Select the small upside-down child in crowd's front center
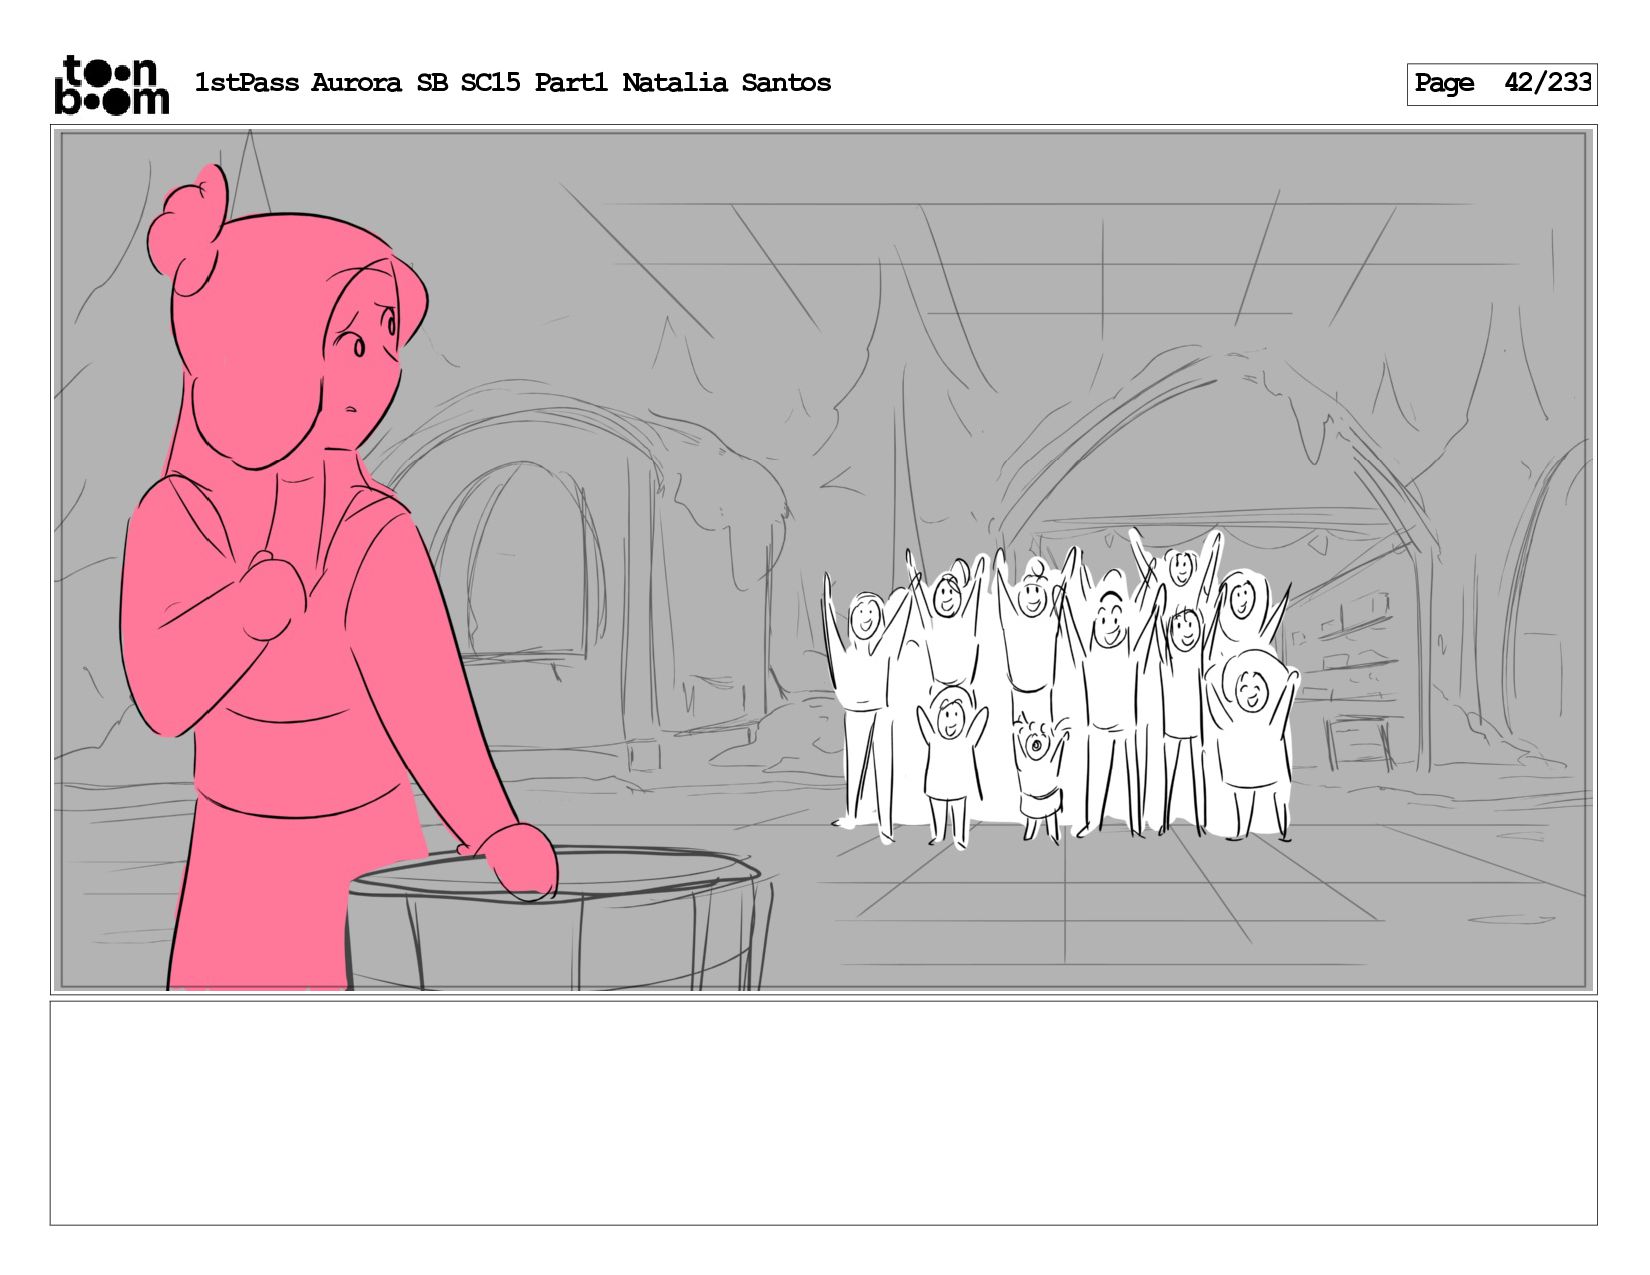Screen dimensions: 1650x1275 (x=1039, y=776)
